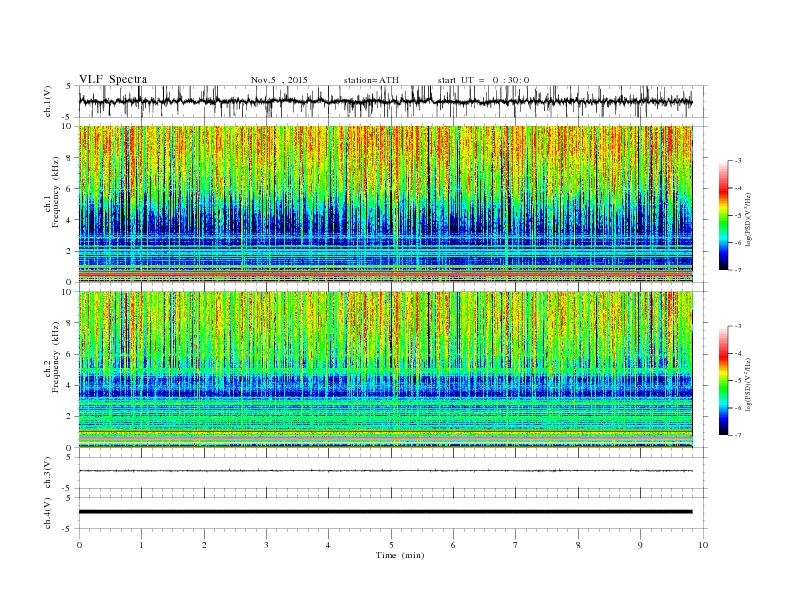Click the 'ch.1(V)' axis label
Viewport: 792px width, 612px height.
click(48, 103)
